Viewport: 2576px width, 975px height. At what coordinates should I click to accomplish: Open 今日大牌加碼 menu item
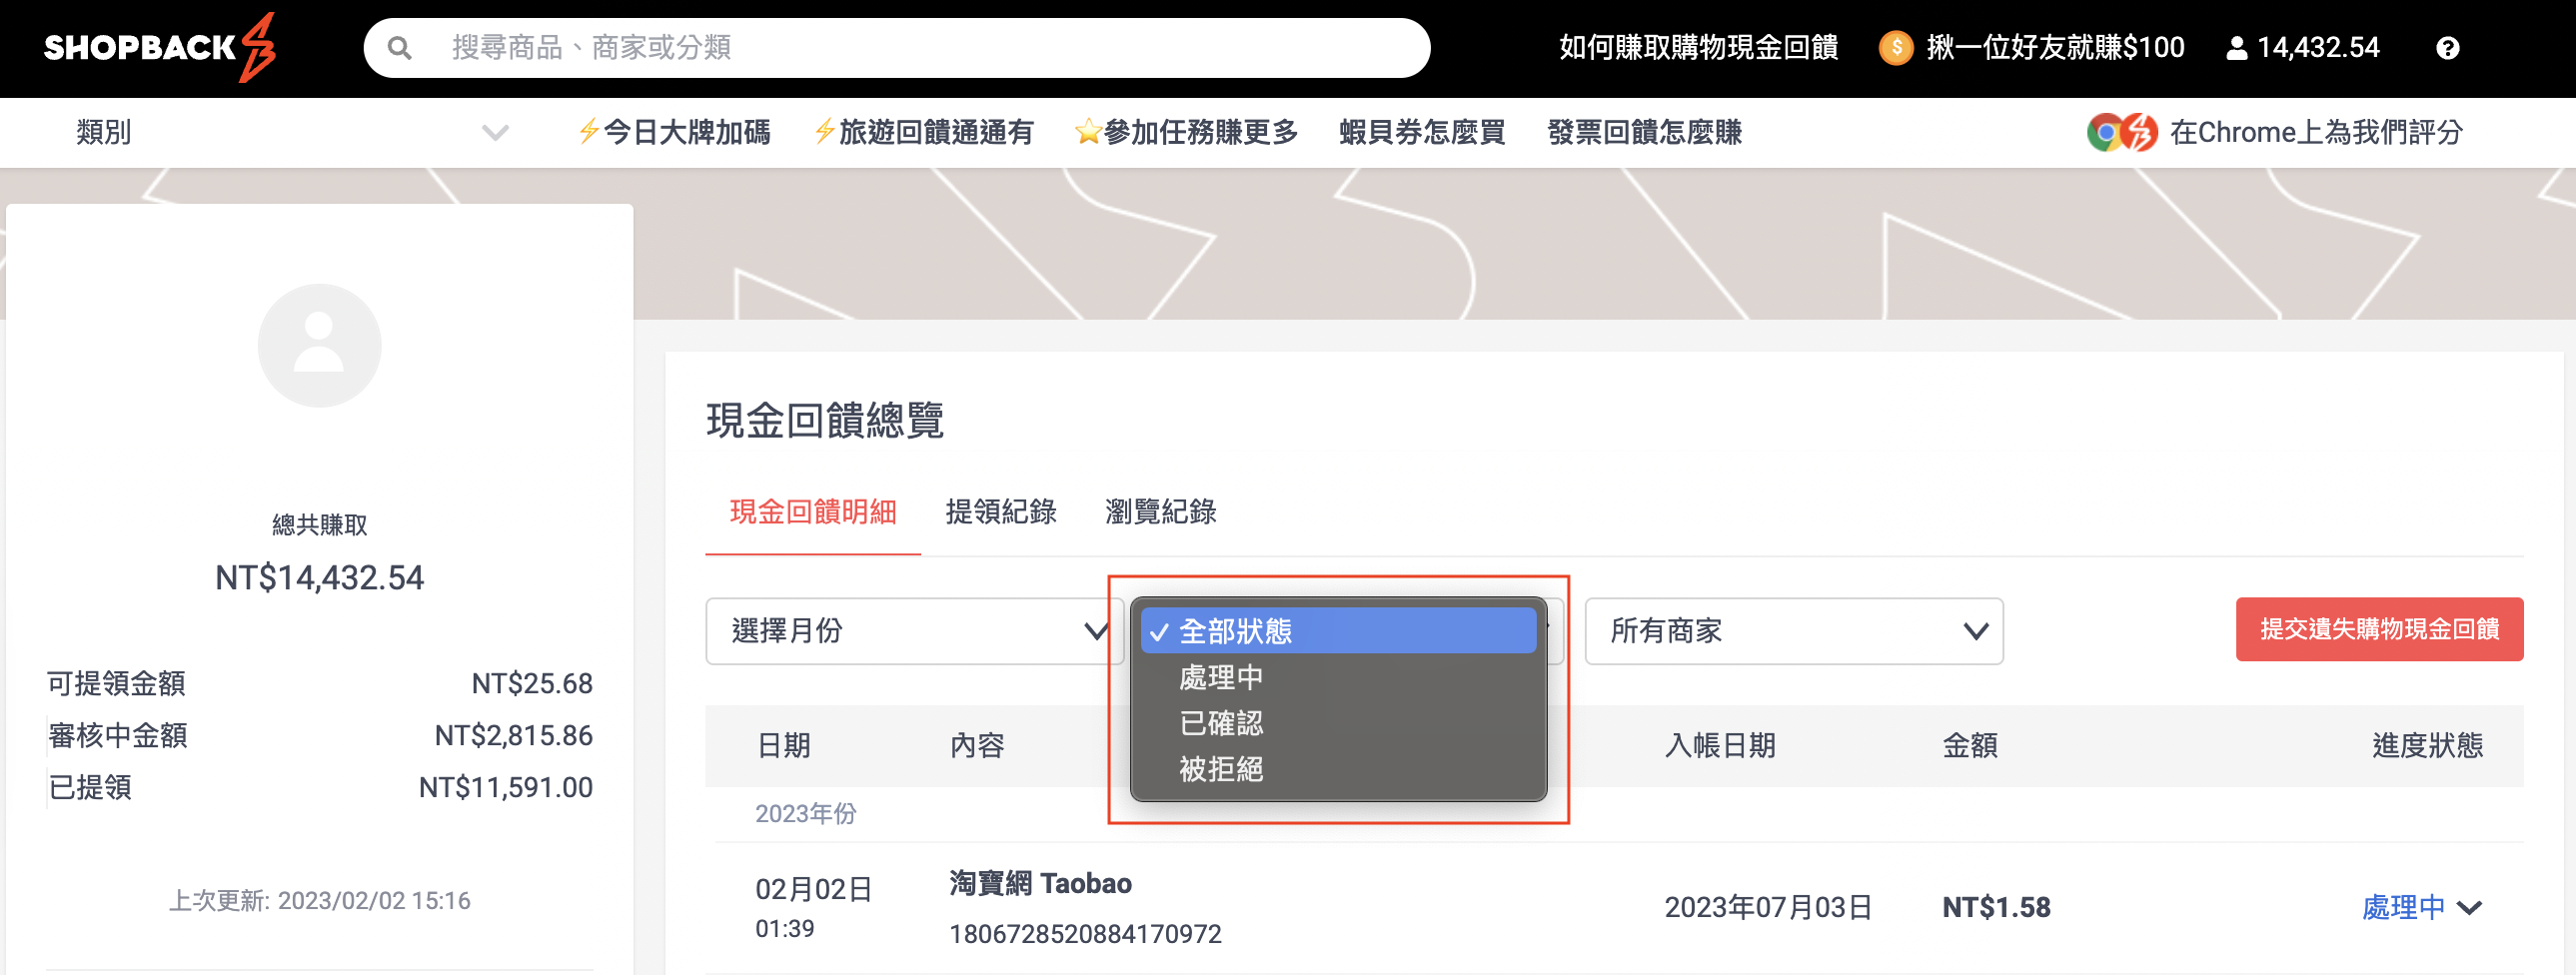(675, 132)
